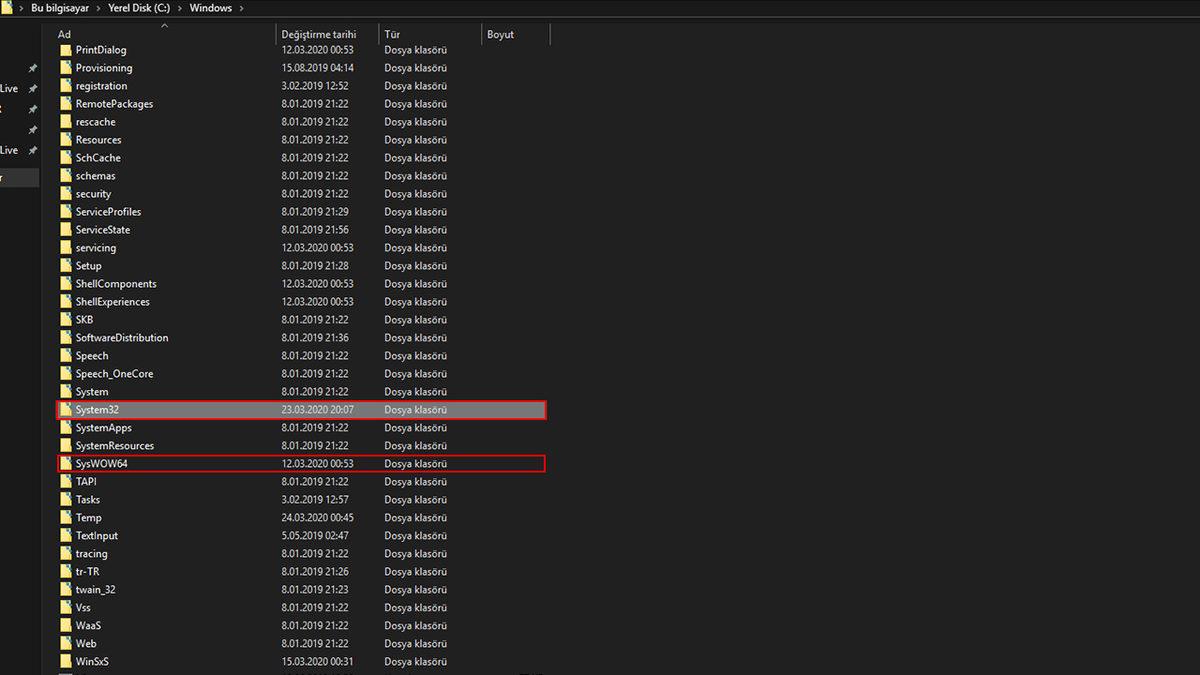Click the SysWOW64 folder icon
Viewport: 1200px width, 675px height.
[x=66, y=464]
